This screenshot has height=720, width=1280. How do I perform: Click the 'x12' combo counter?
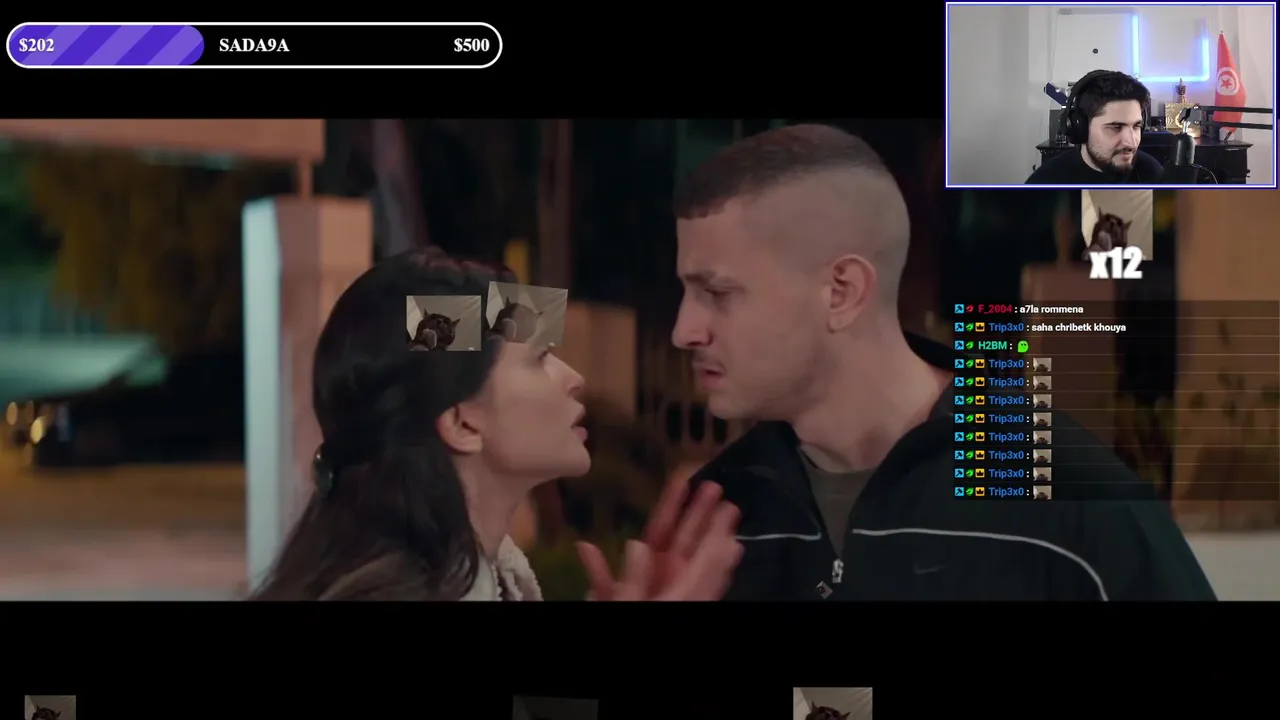coord(1115,264)
